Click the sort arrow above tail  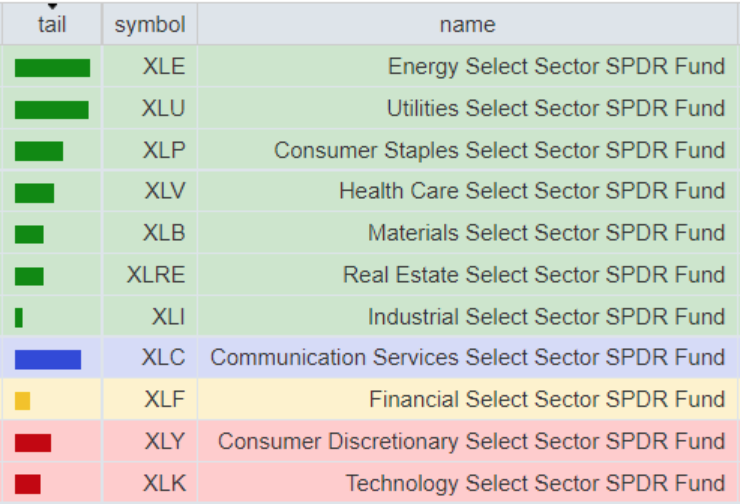[x=52, y=6]
